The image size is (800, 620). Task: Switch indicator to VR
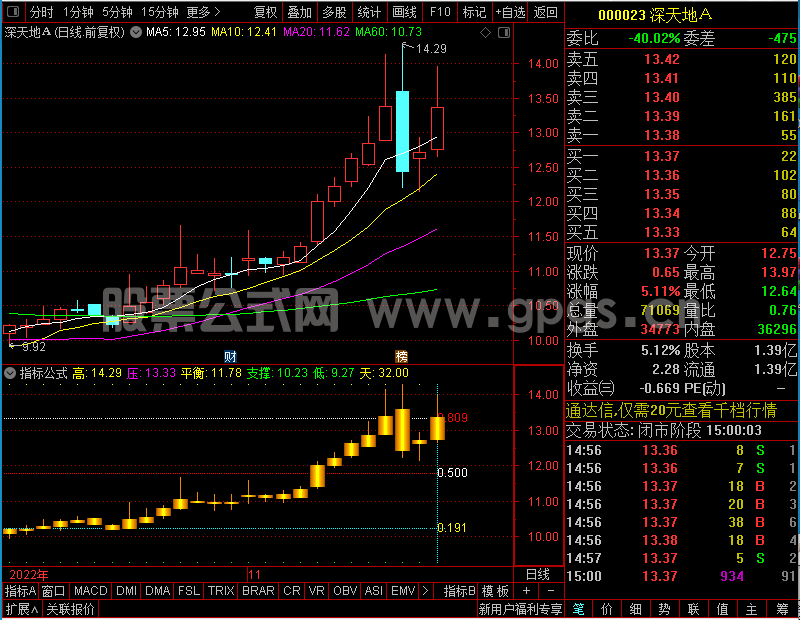(x=316, y=591)
